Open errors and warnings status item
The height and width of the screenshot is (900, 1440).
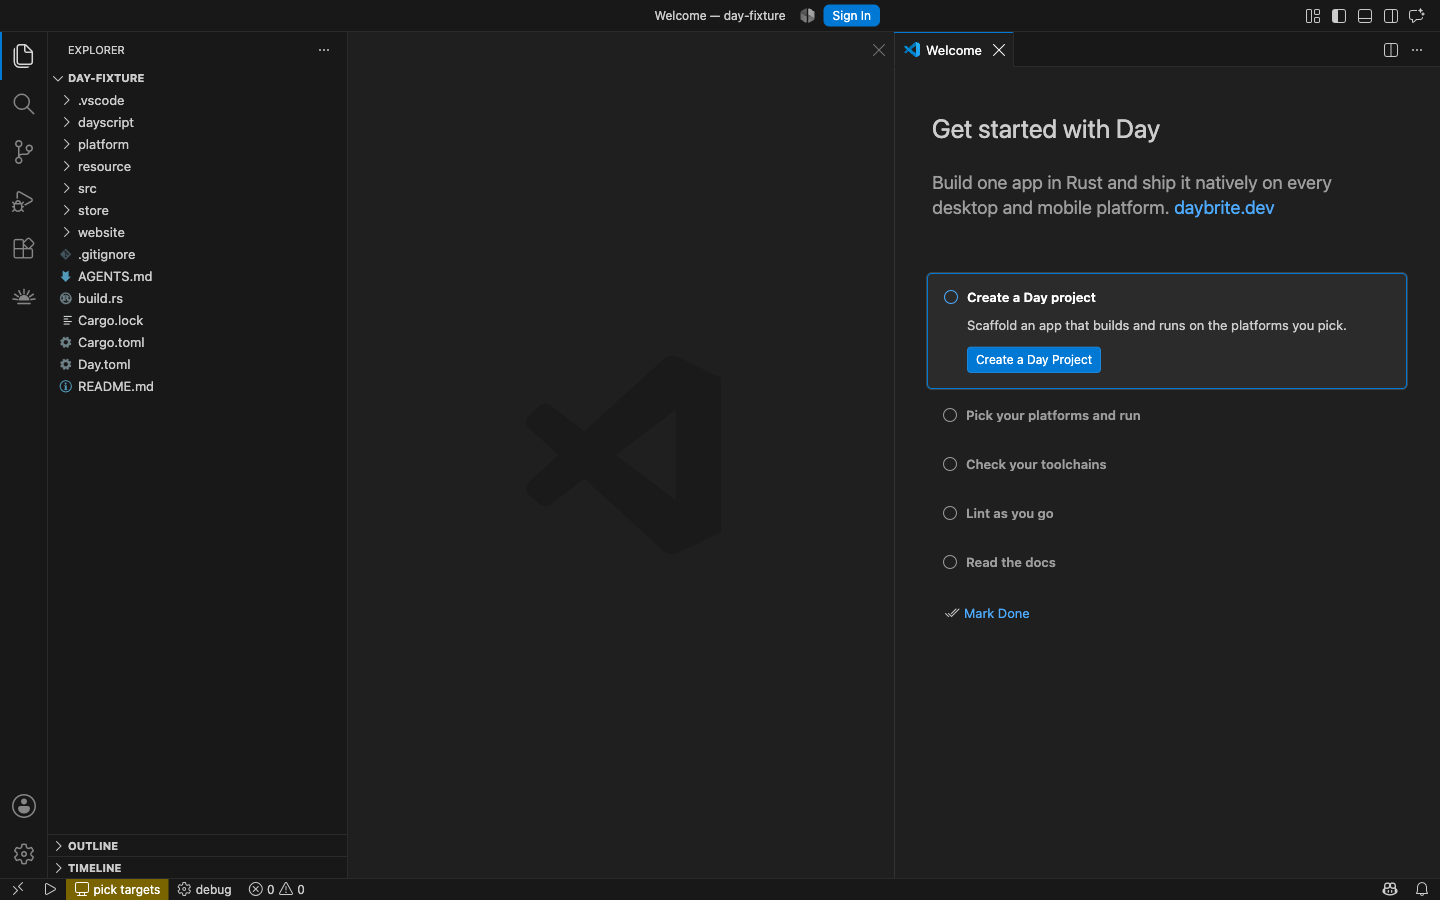pyautogui.click(x=277, y=889)
